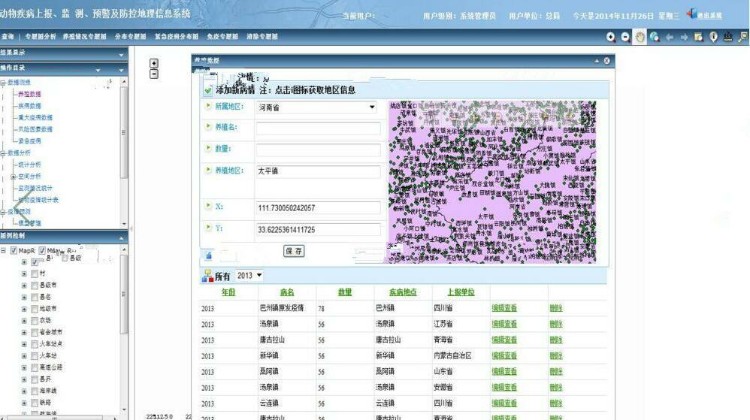Select 统计分析 in the operations tree
The width and height of the screenshot is (750, 420).
pyautogui.click(x=29, y=165)
